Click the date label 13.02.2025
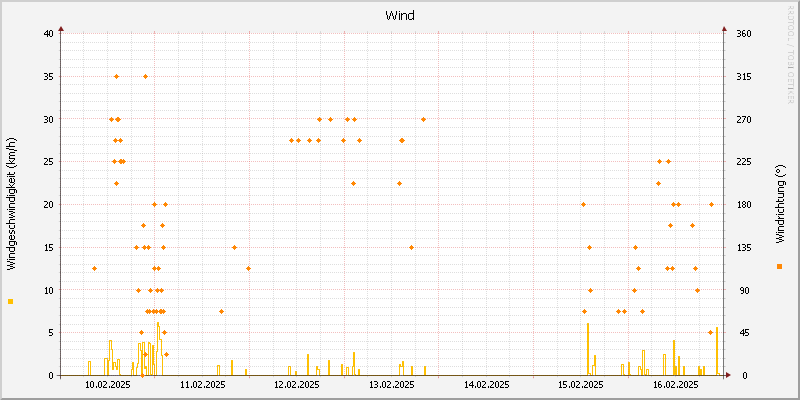800x400 pixels. point(391,385)
